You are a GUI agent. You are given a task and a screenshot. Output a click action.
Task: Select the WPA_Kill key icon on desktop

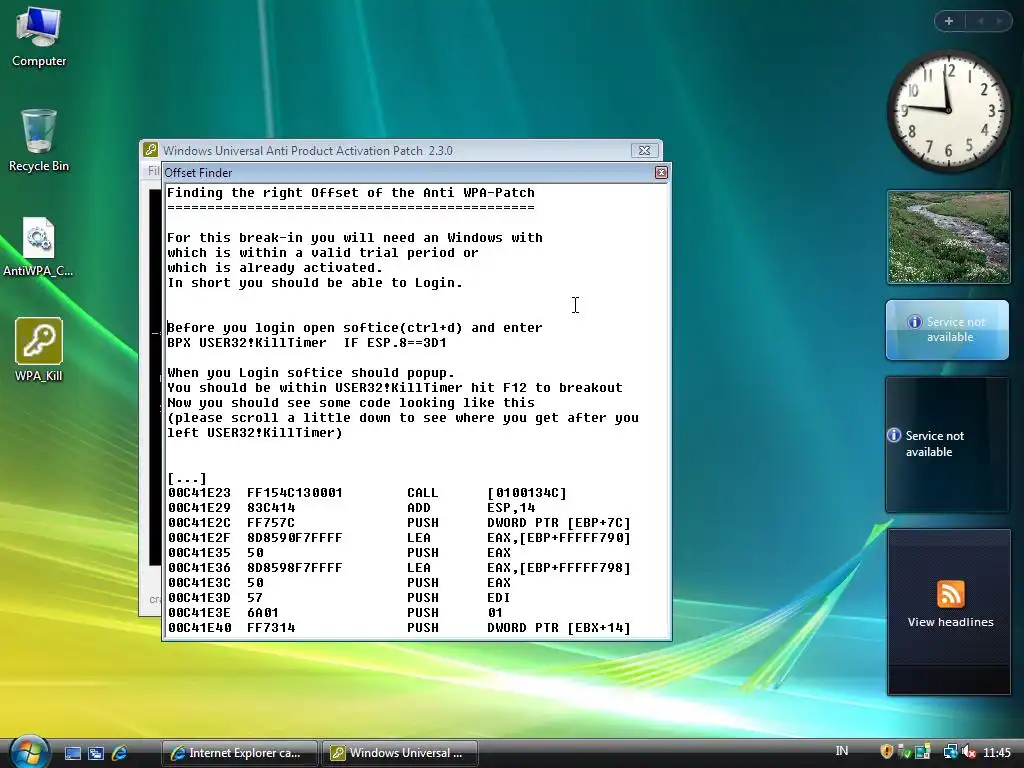click(39, 349)
